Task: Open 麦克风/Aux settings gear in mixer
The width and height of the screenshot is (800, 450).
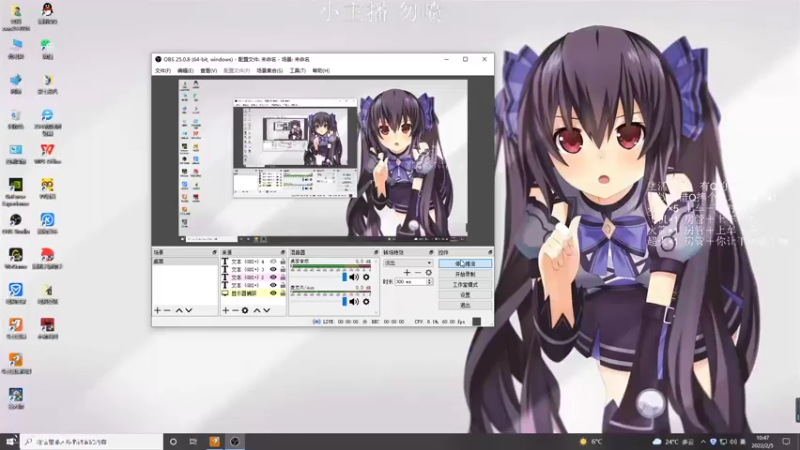Action: (x=366, y=302)
